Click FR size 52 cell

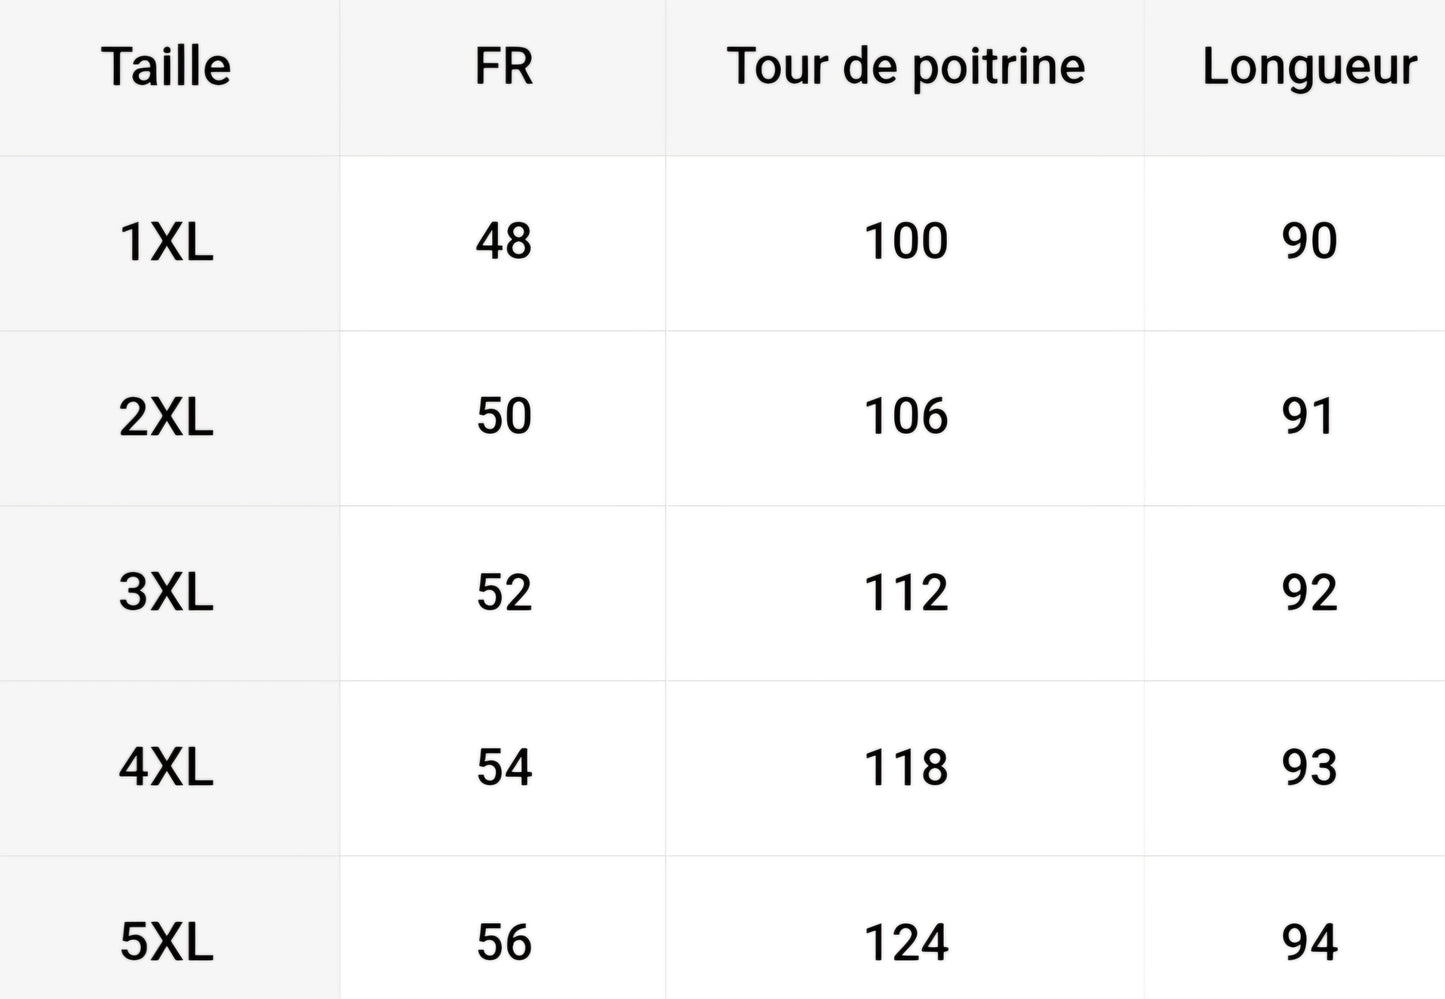(x=503, y=592)
